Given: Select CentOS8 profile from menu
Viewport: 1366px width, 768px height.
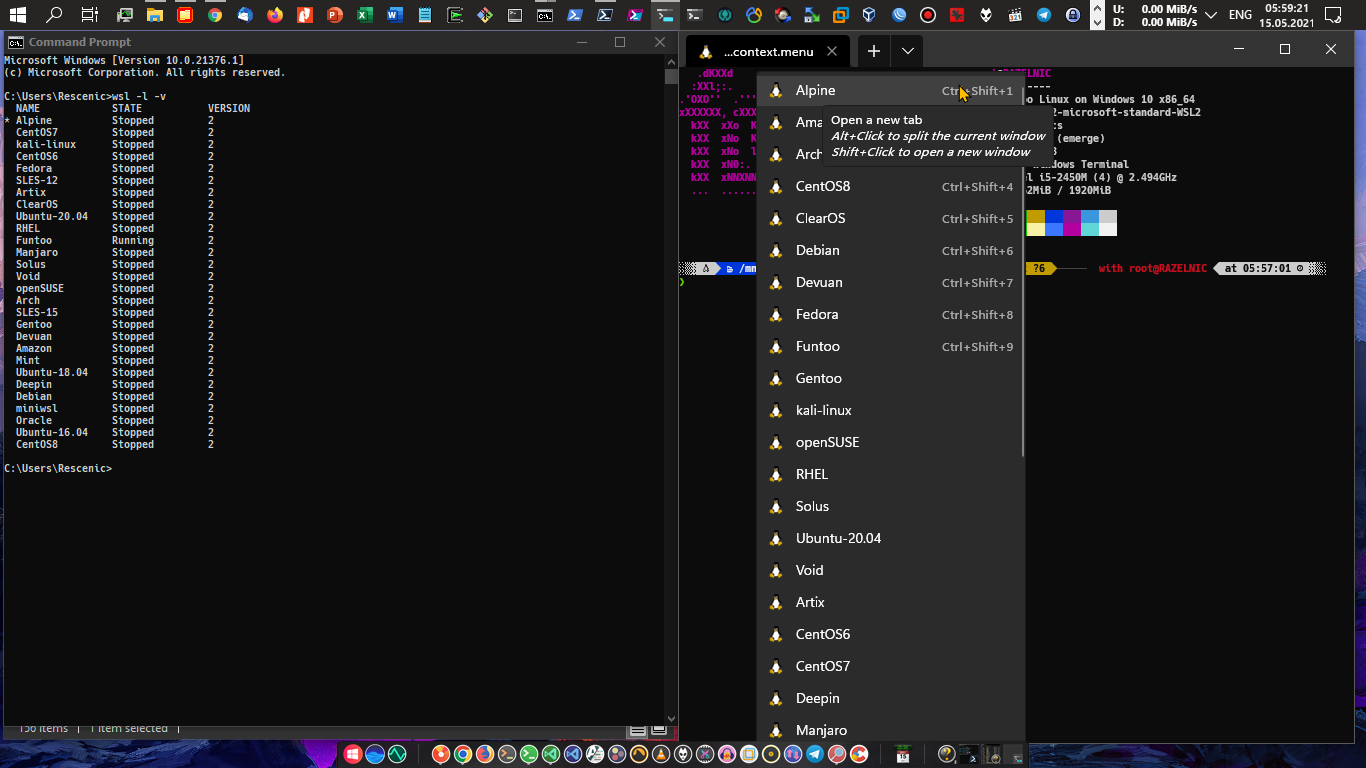Looking at the screenshot, I should point(891,186).
